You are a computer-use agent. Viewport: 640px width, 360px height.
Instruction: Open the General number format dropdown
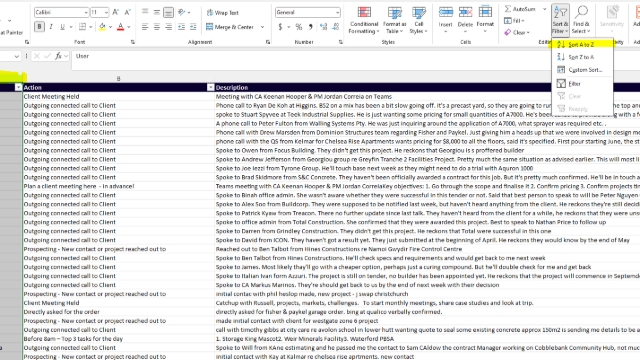(308, 13)
